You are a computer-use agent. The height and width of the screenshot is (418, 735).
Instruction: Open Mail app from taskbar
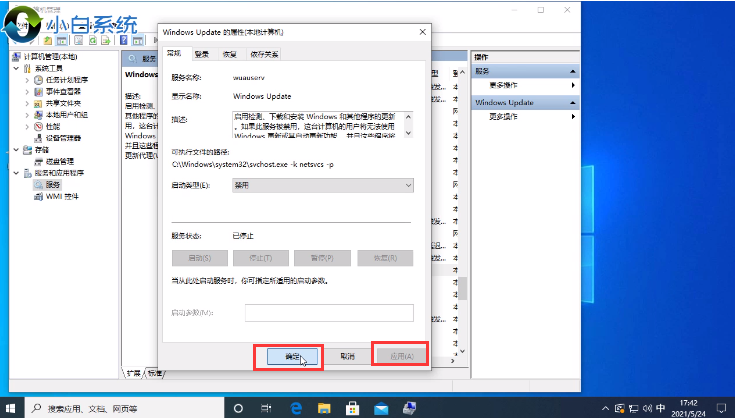pyautogui.click(x=381, y=409)
